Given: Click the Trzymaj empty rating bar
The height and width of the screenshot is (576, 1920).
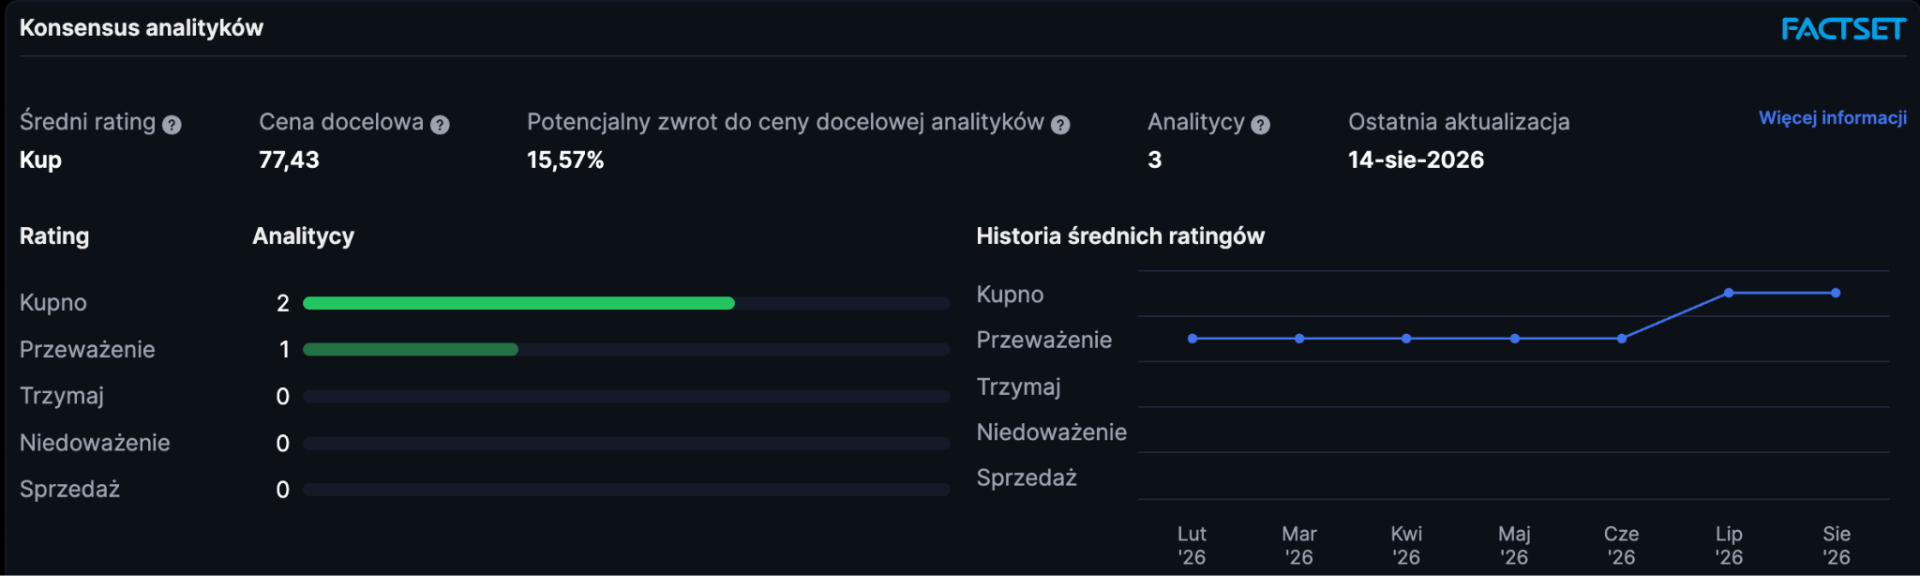Looking at the screenshot, I should (626, 397).
